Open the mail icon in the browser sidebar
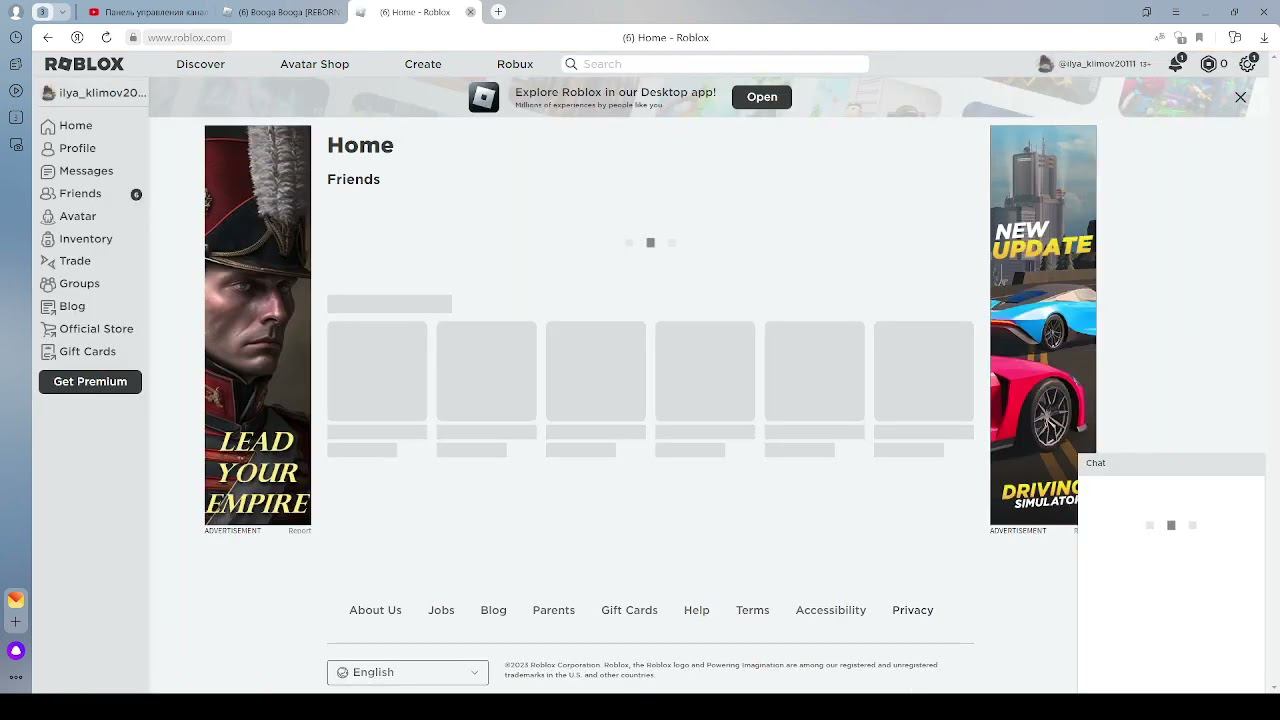Screen dimensions: 1280x720 [16, 599]
